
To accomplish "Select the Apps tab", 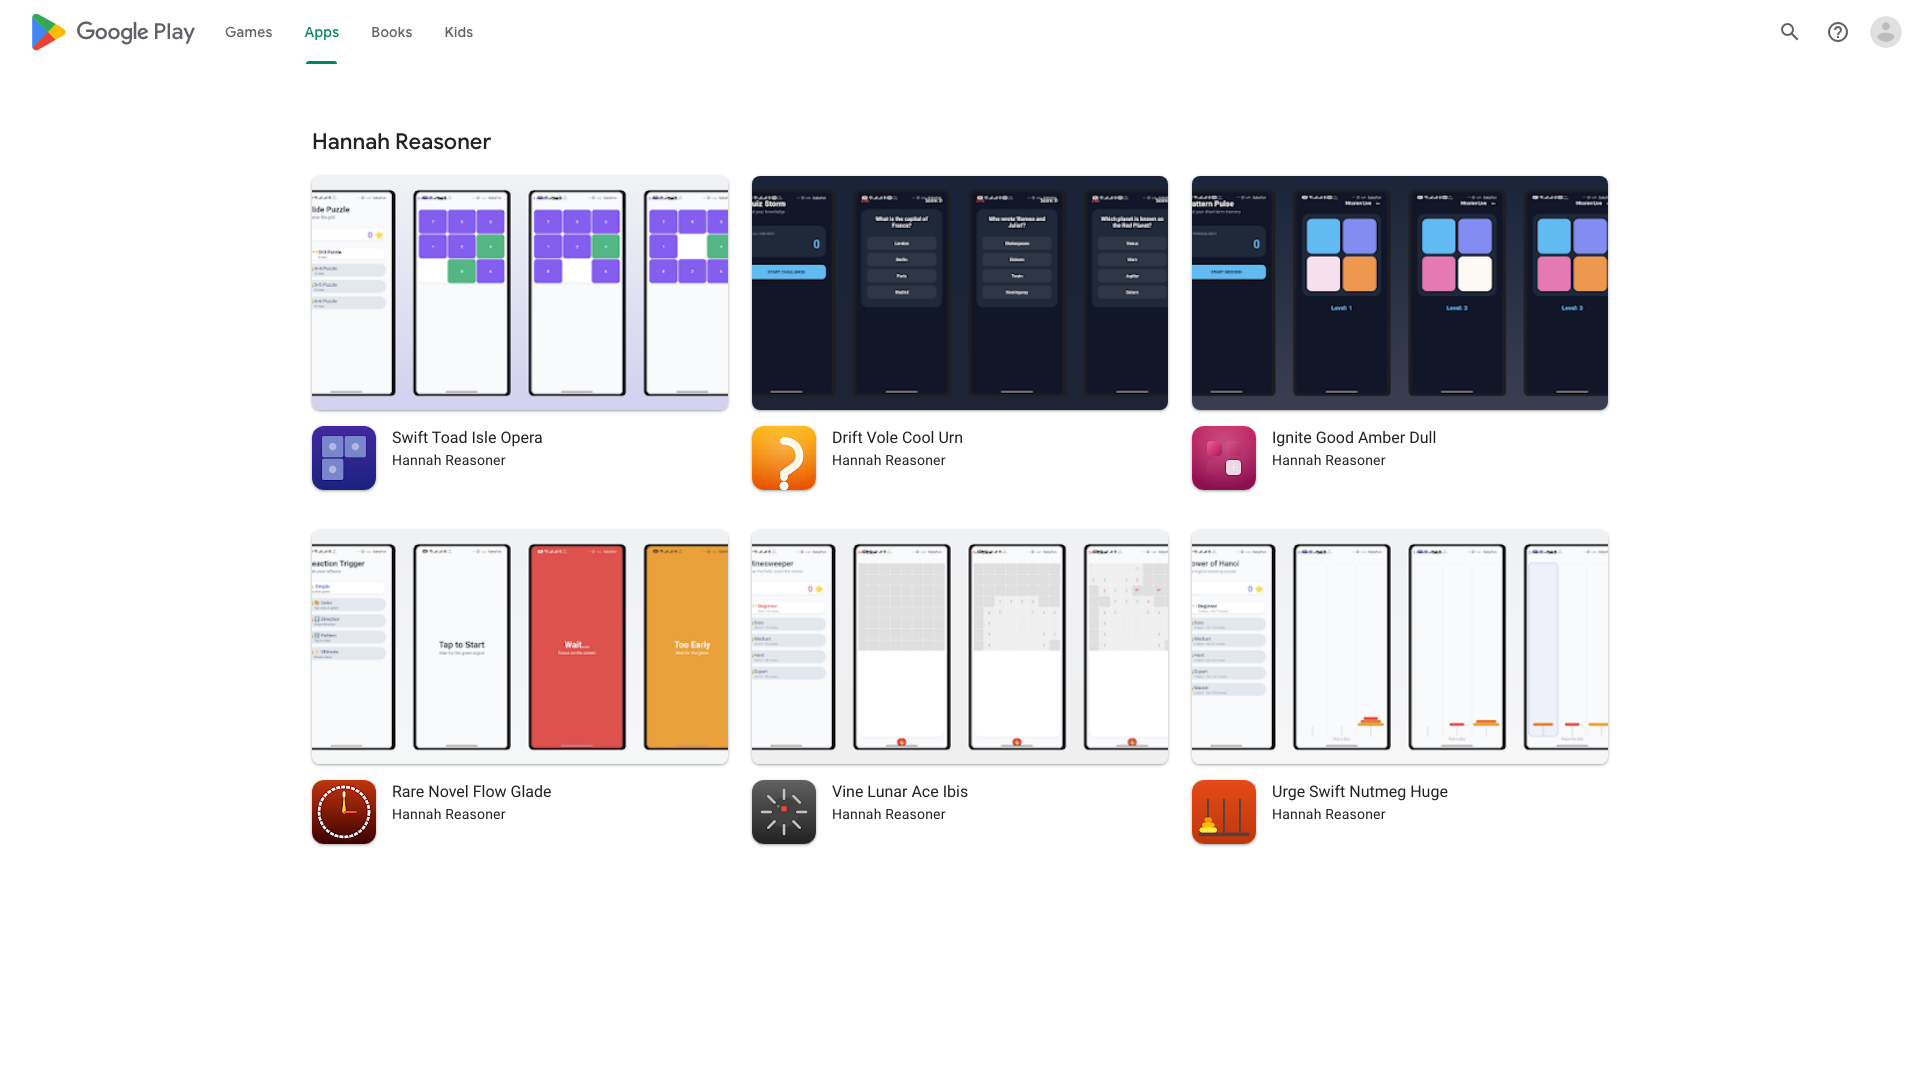I will (321, 32).
